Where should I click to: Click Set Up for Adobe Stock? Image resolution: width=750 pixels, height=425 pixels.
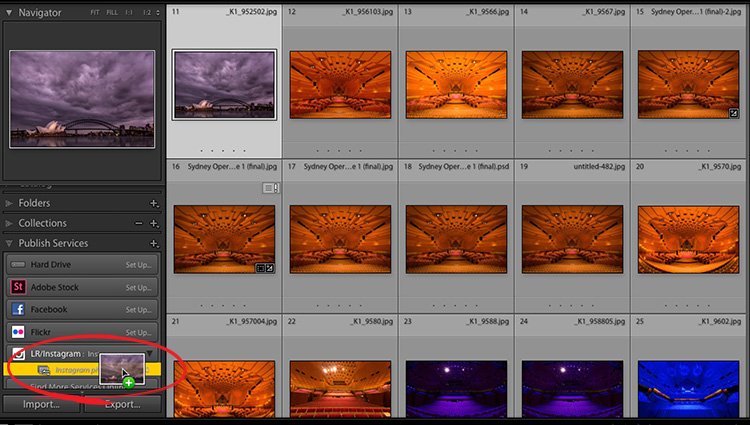pyautogui.click(x=138, y=287)
